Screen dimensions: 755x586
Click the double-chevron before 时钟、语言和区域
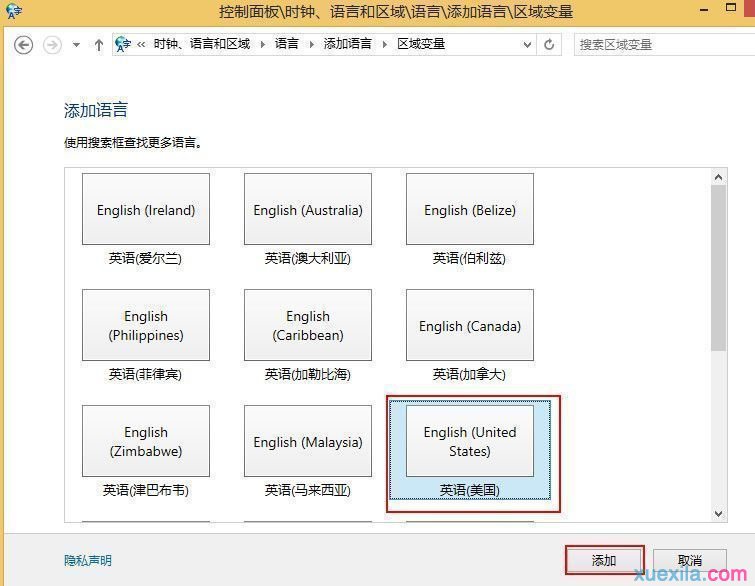141,44
